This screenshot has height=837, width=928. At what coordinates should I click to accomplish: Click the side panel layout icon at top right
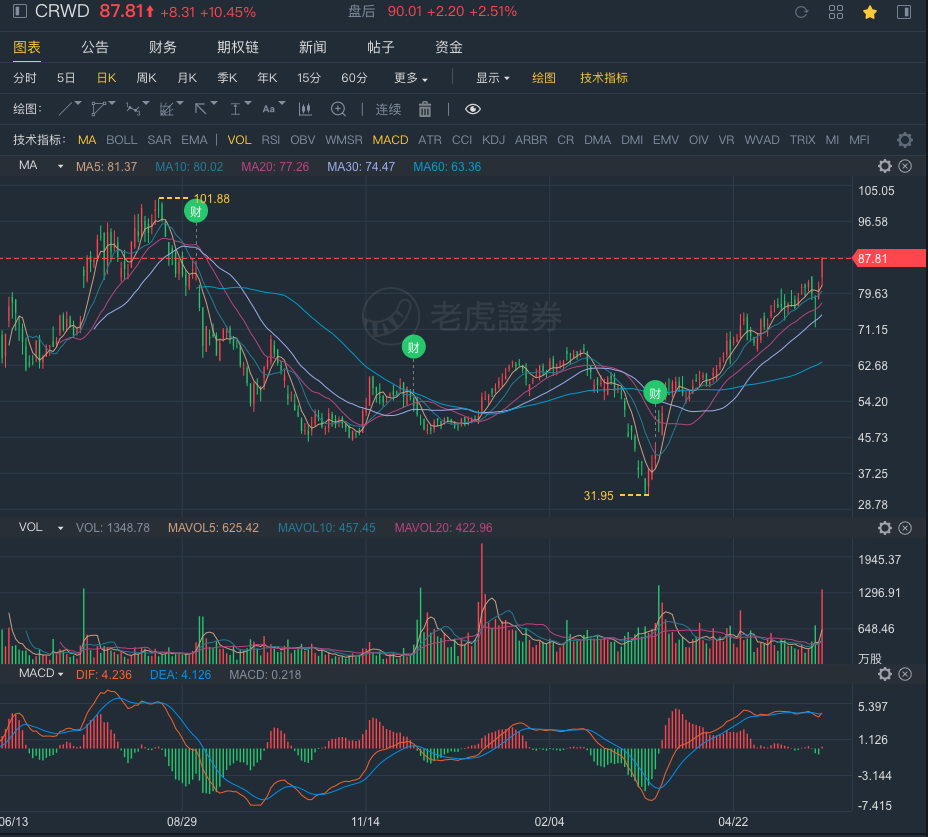(904, 12)
